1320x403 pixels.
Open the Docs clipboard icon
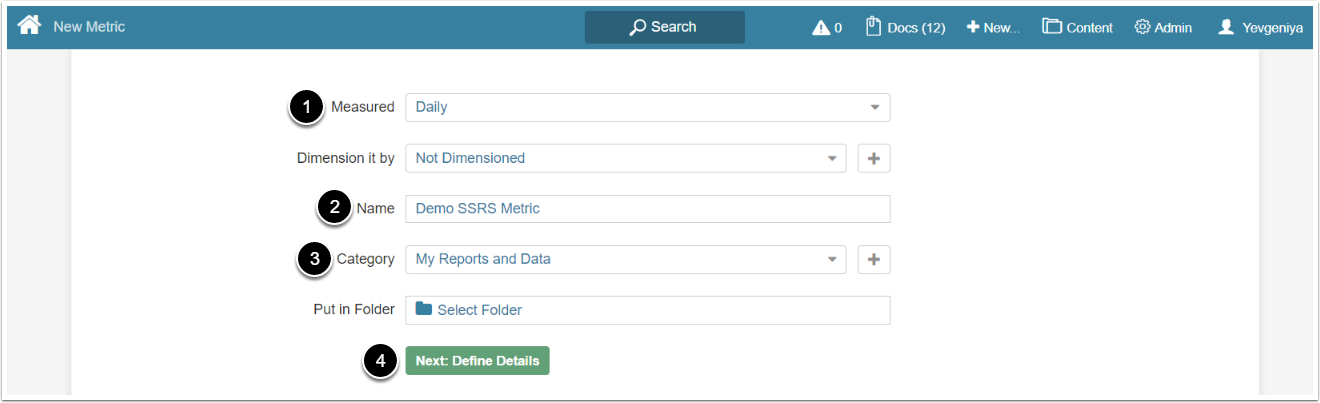pyautogui.click(x=873, y=26)
